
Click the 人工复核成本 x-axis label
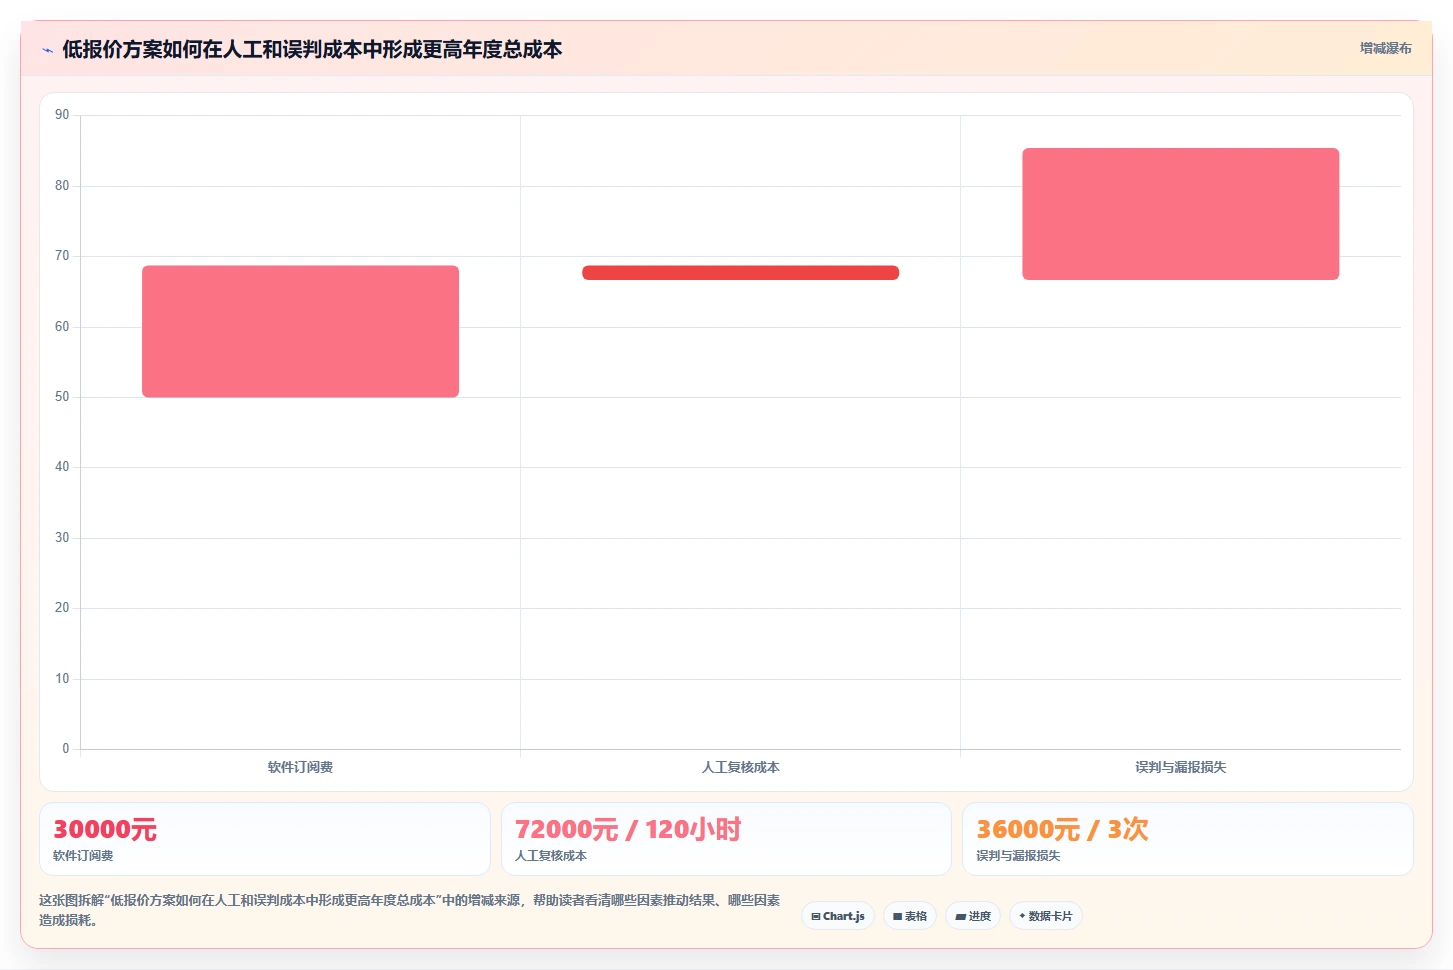tap(740, 767)
